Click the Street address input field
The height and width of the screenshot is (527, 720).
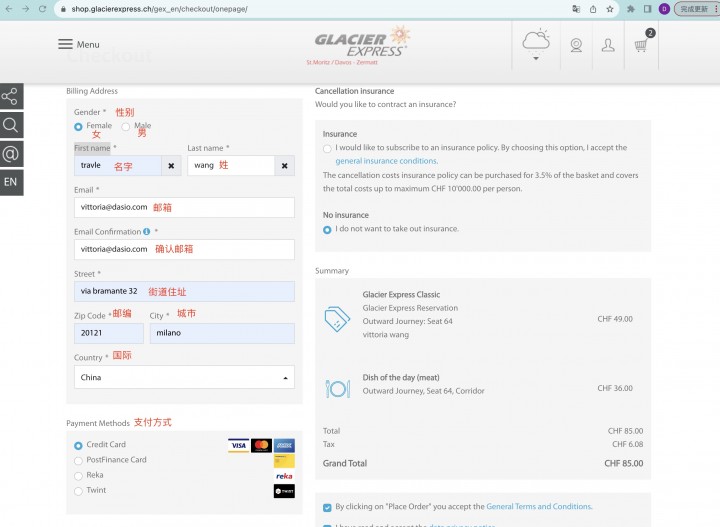click(184, 292)
